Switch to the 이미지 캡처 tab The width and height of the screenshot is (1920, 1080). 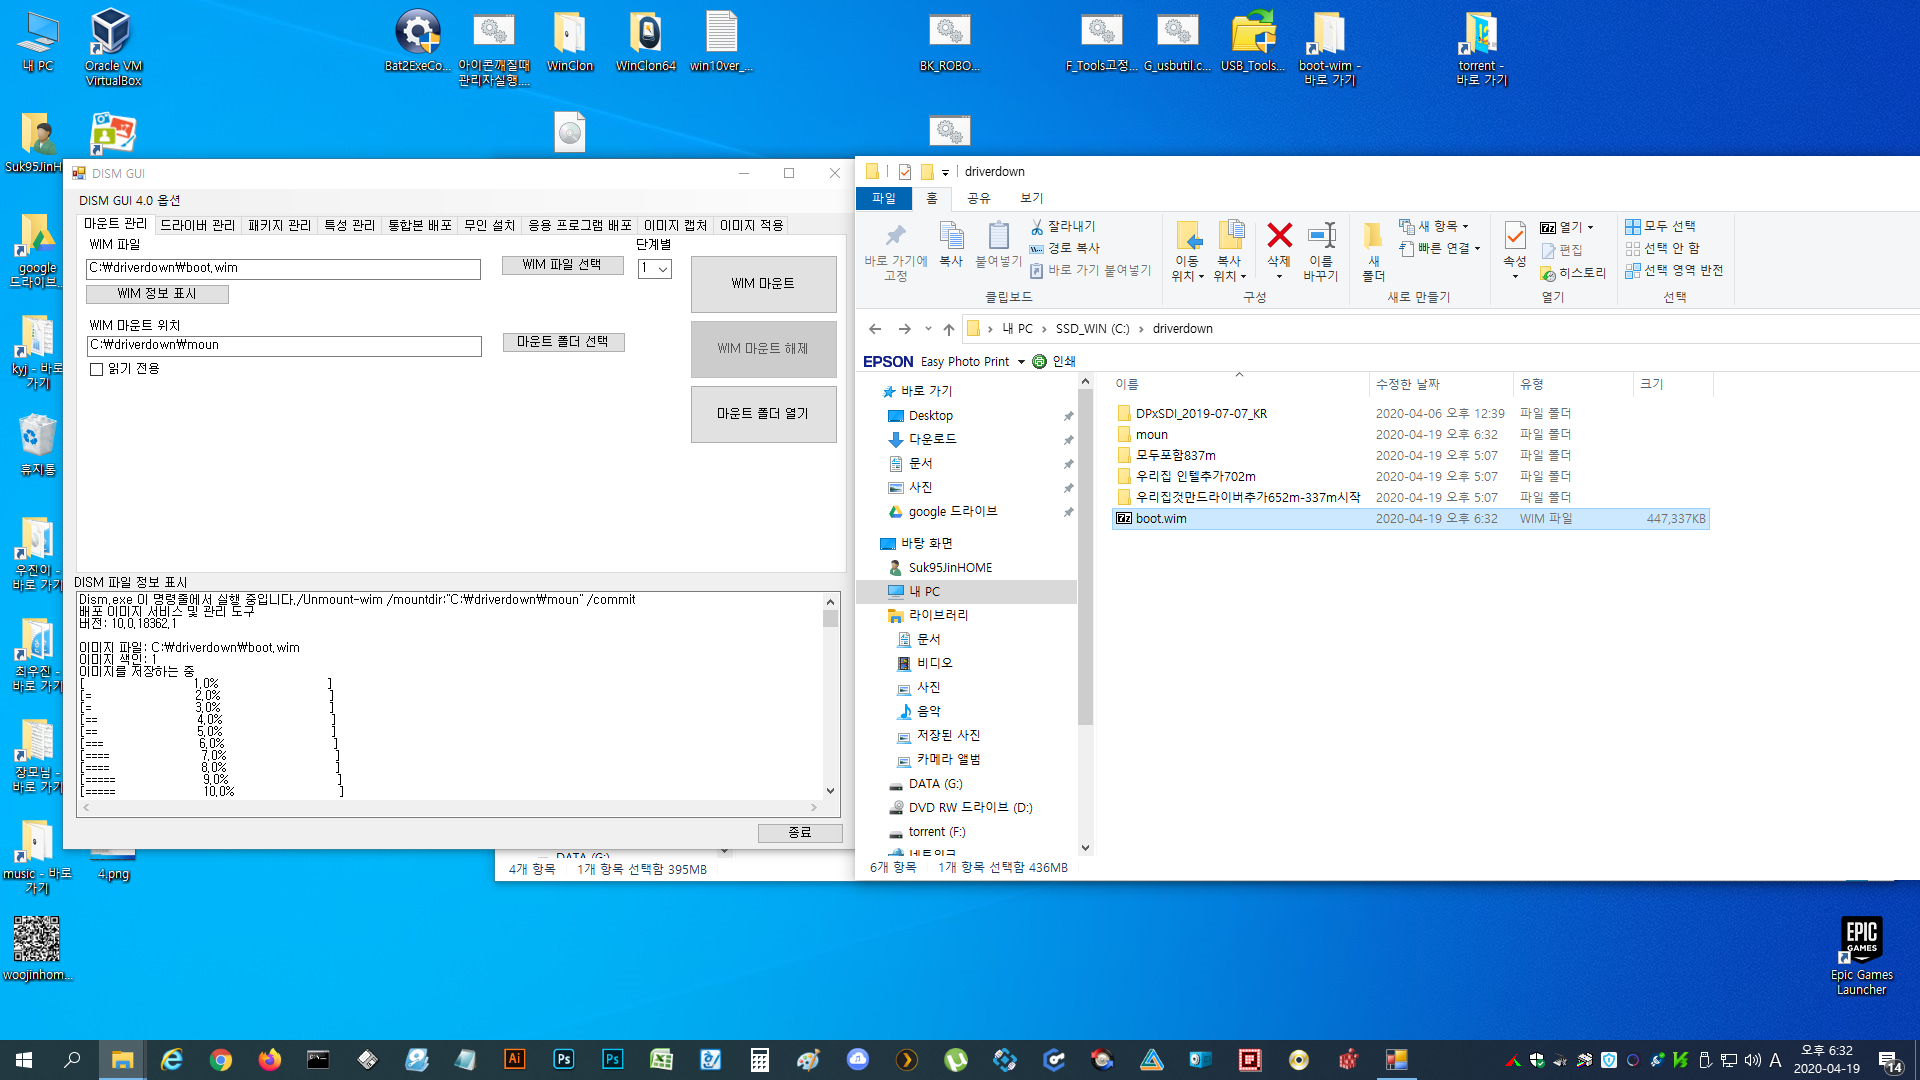675,226
